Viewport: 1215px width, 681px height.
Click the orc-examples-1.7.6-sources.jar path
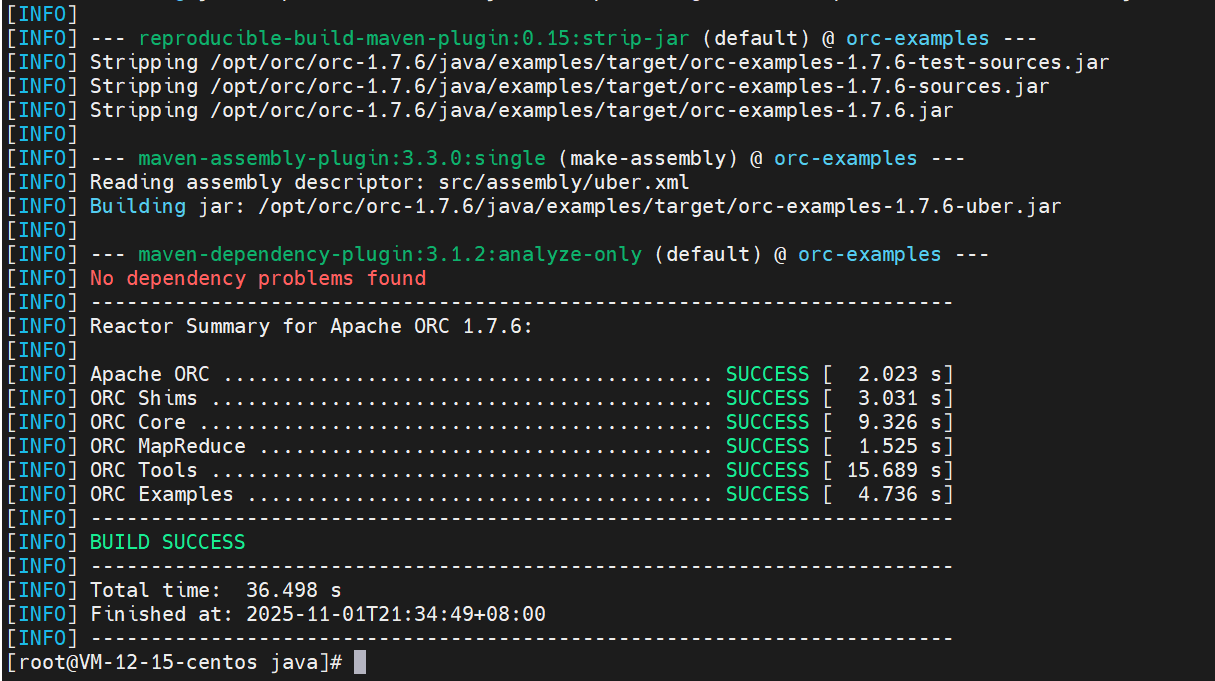click(629, 86)
